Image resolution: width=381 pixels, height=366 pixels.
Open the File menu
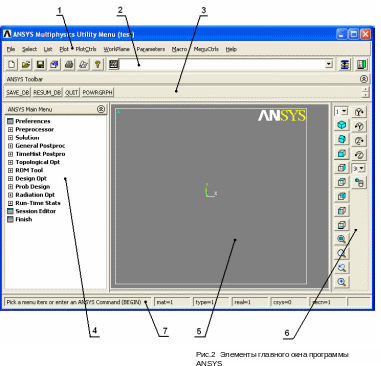[11, 49]
